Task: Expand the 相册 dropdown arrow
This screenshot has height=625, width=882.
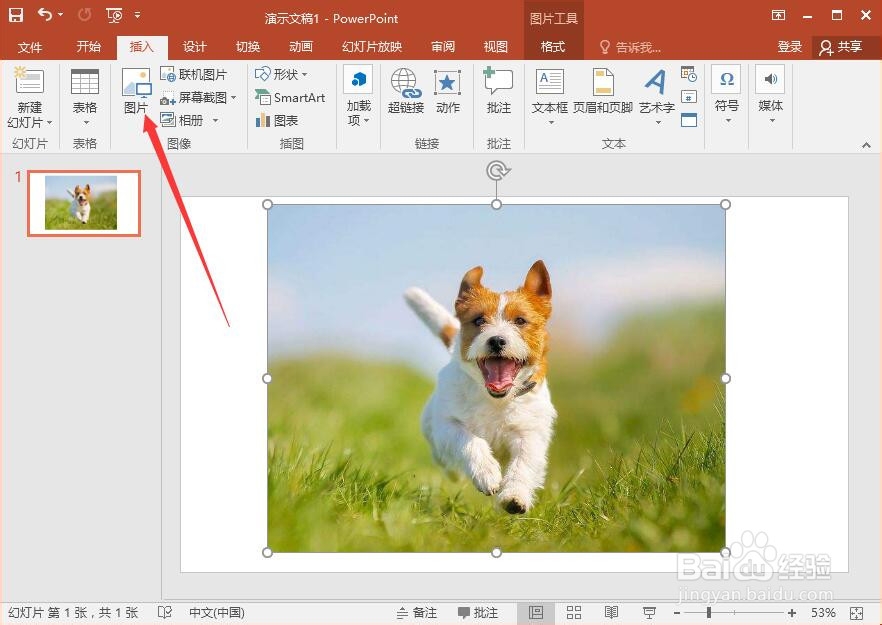Action: pyautogui.click(x=215, y=120)
